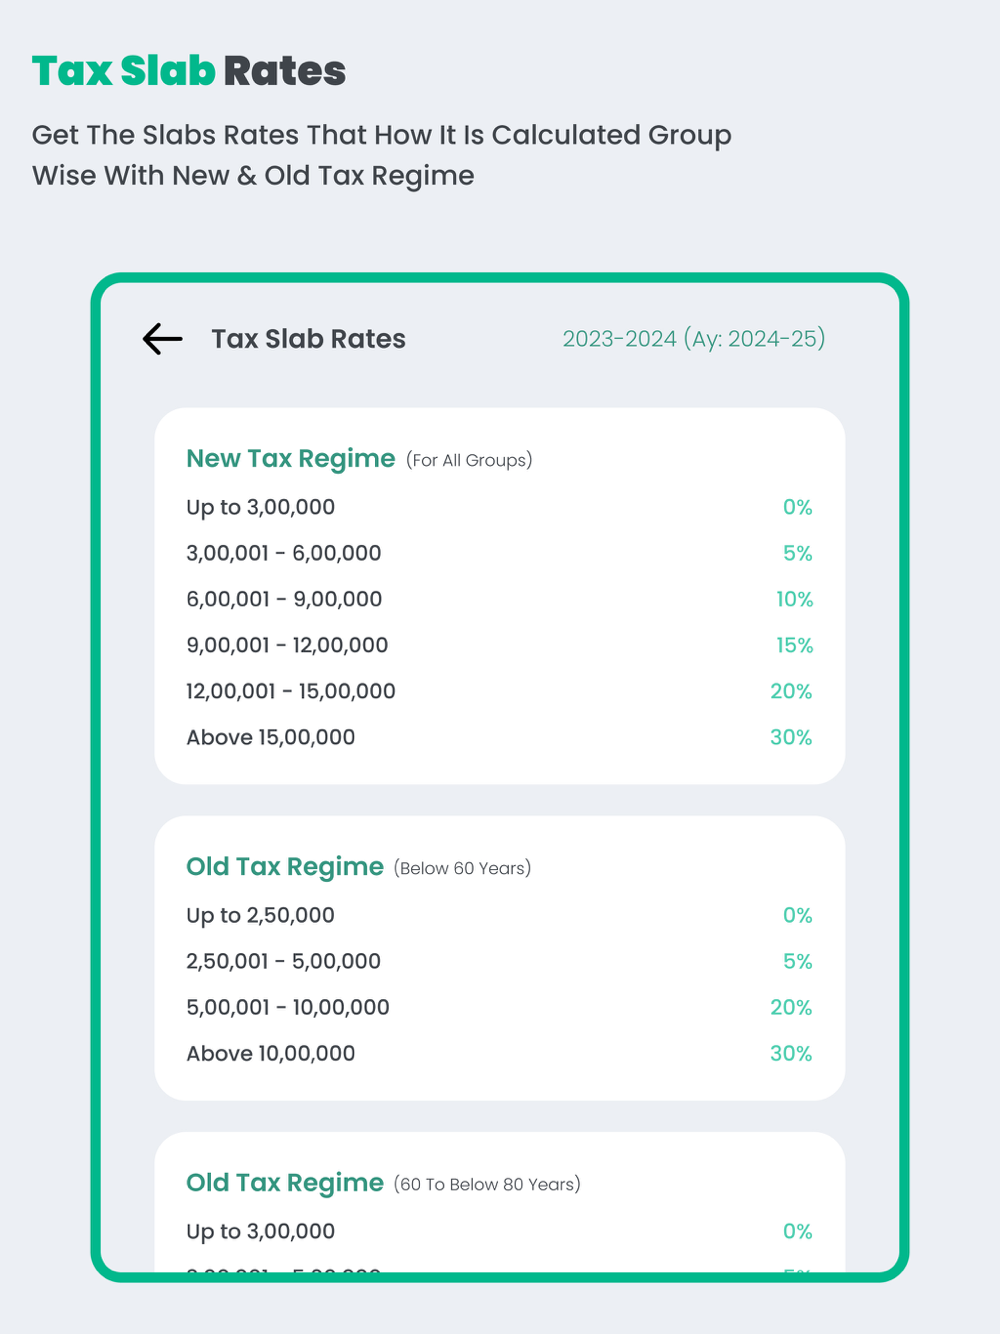
Task: Click the New Tax Regime heading
Action: pos(290,459)
